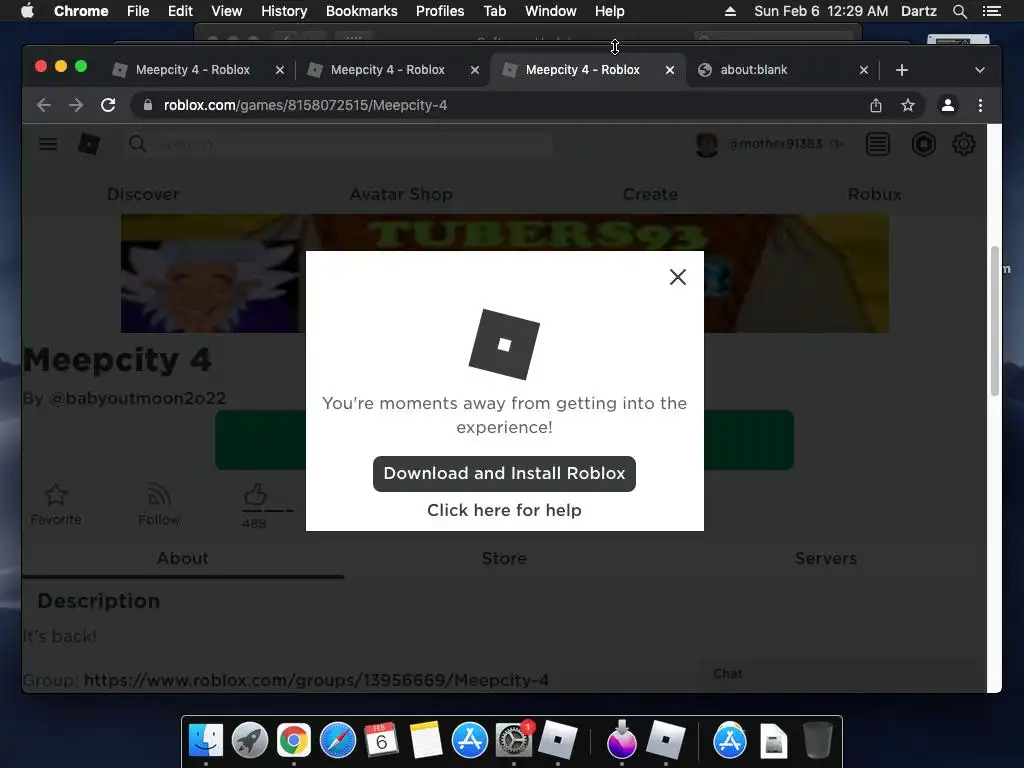
Task: Open Chrome's three-dot menu
Action: click(980, 105)
